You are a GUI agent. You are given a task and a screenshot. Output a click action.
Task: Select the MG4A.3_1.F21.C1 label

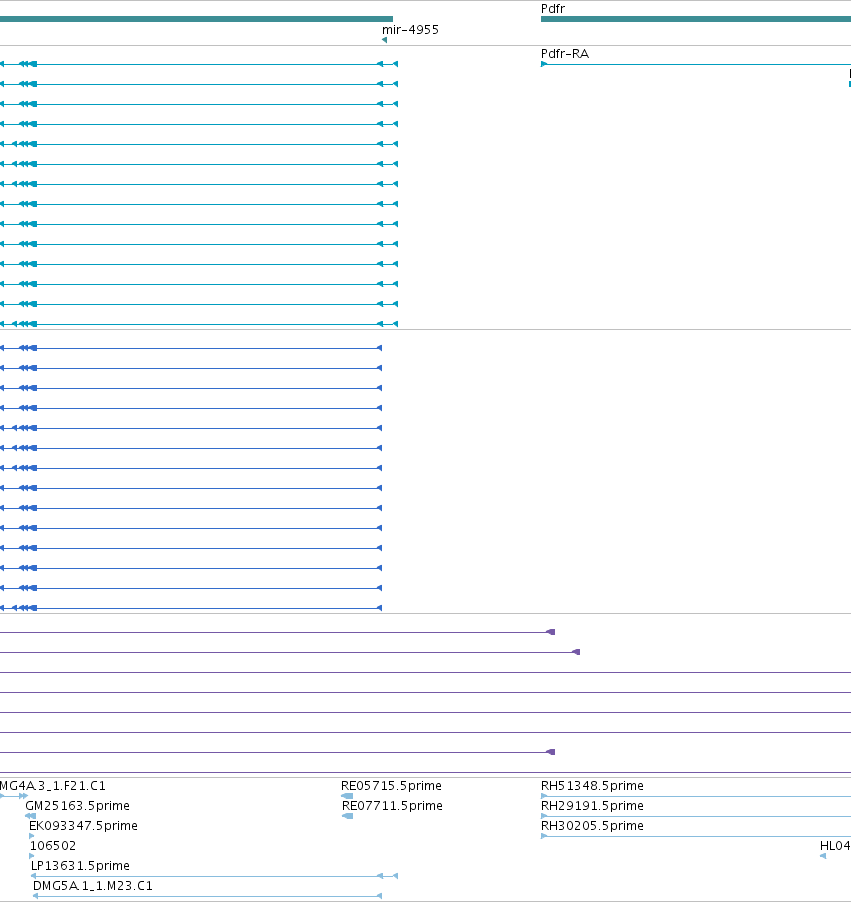[53, 786]
